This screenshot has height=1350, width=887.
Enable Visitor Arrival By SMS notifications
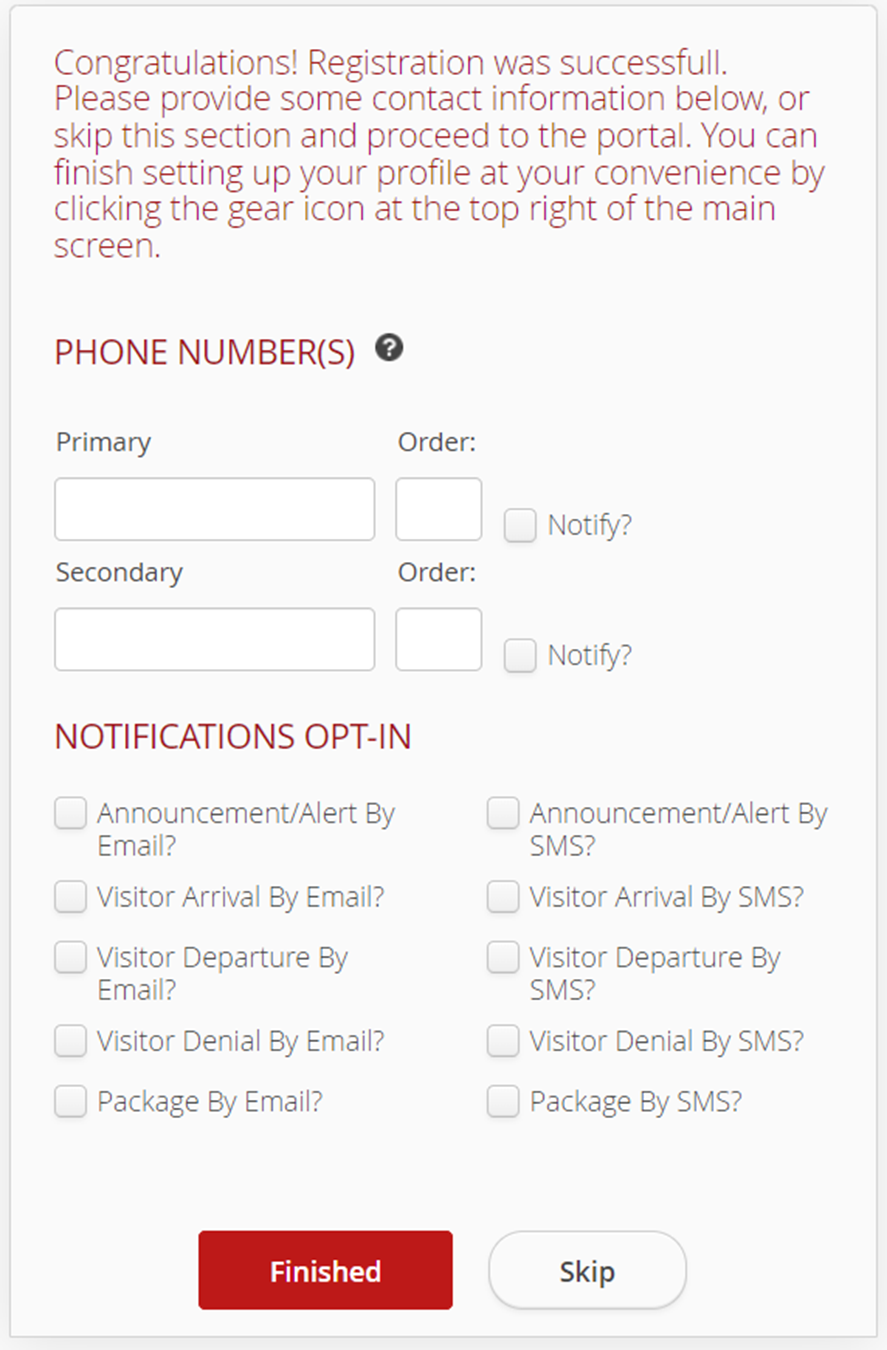[503, 897]
